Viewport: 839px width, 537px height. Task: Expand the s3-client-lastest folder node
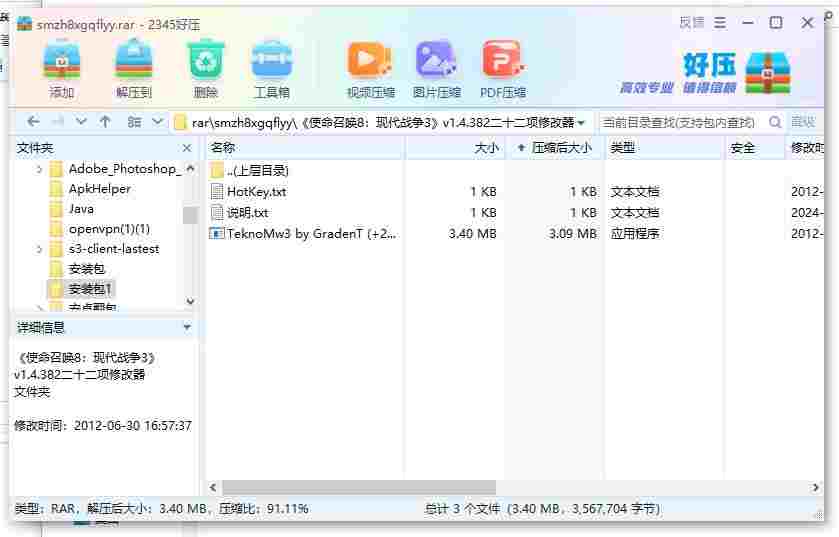point(39,249)
